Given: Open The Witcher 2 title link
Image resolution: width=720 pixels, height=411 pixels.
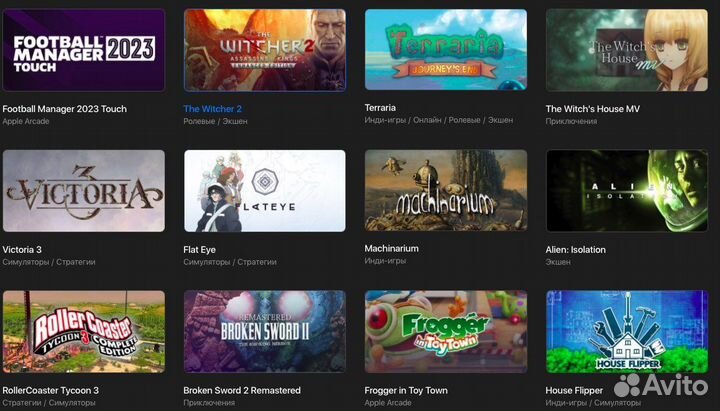Looking at the screenshot, I should point(213,109).
